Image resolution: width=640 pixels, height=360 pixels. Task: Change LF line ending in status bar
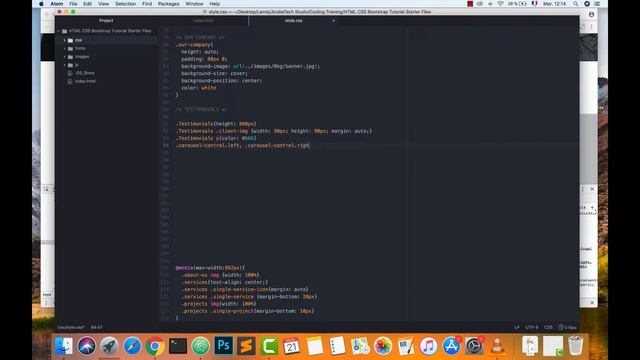point(517,327)
